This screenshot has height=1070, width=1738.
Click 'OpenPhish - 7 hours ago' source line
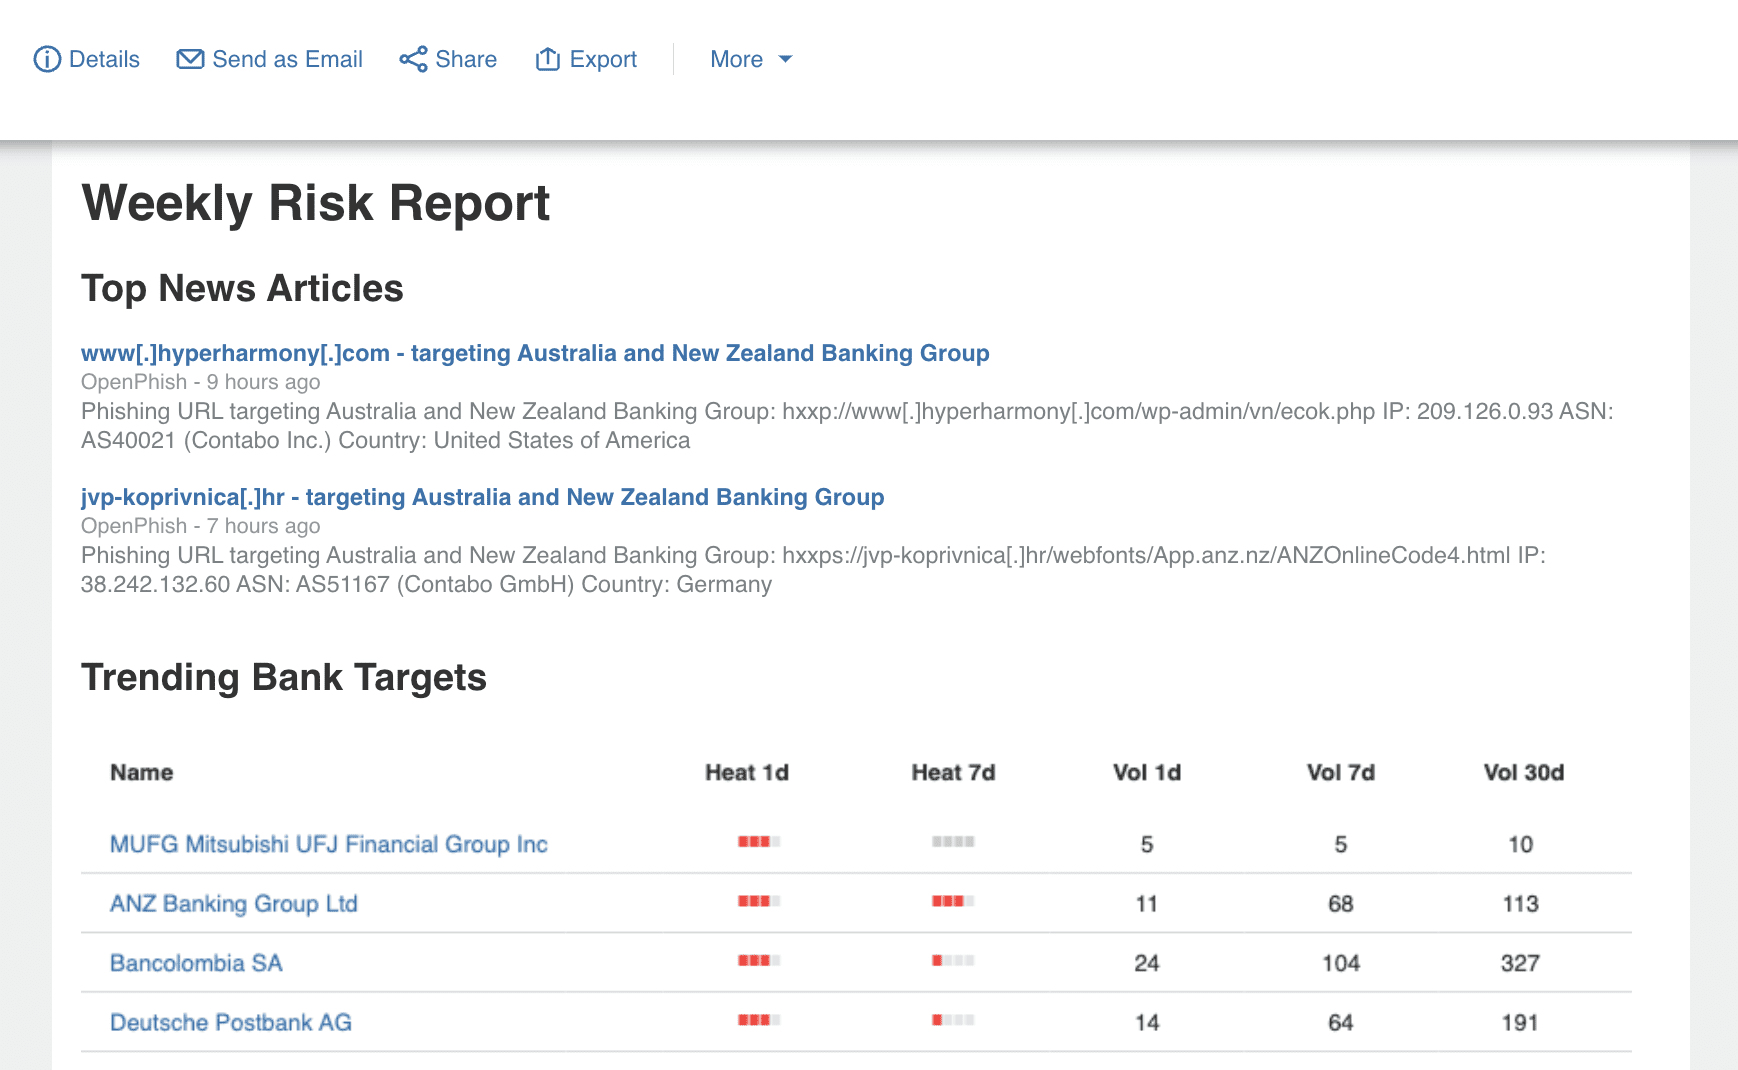[x=201, y=526]
